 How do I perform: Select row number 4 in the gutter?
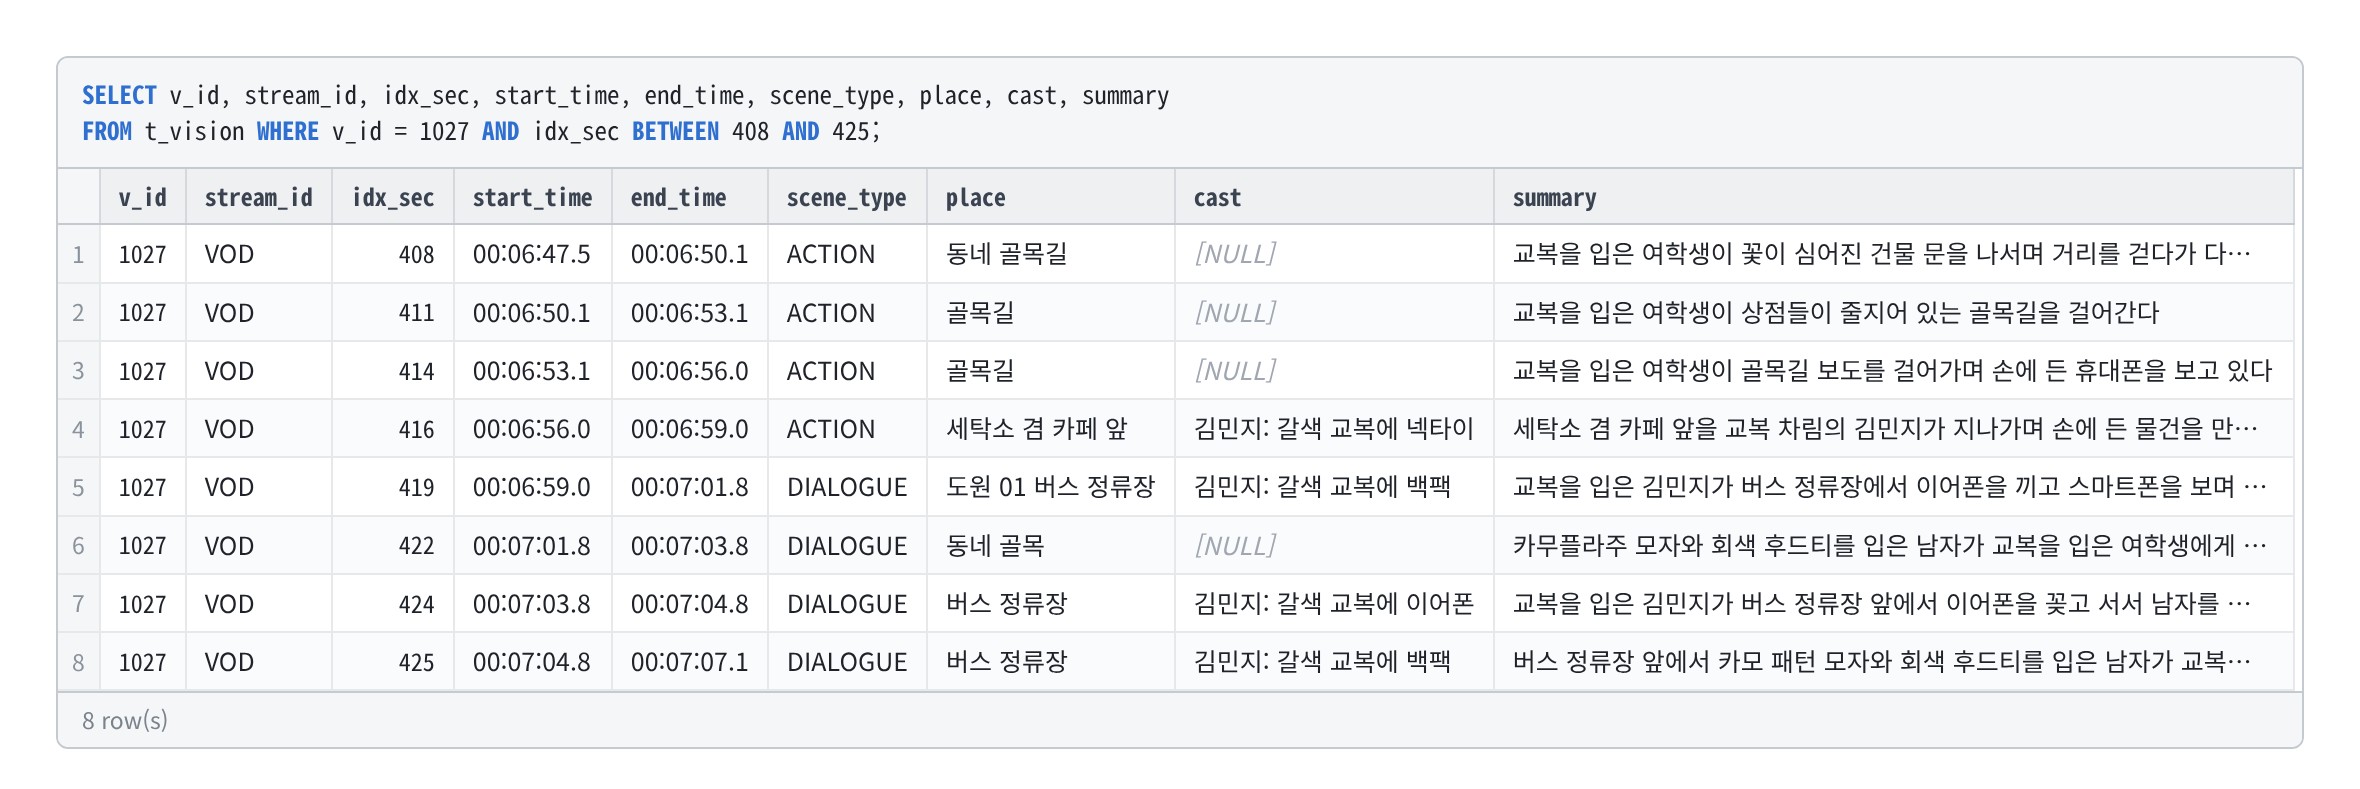click(79, 429)
